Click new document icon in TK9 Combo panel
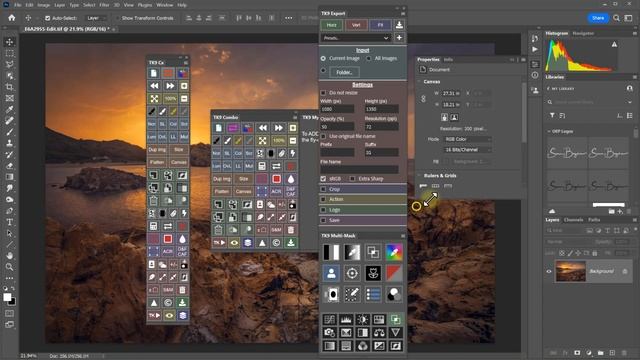Image resolution: width=640 pixels, height=360 pixels. [218, 128]
